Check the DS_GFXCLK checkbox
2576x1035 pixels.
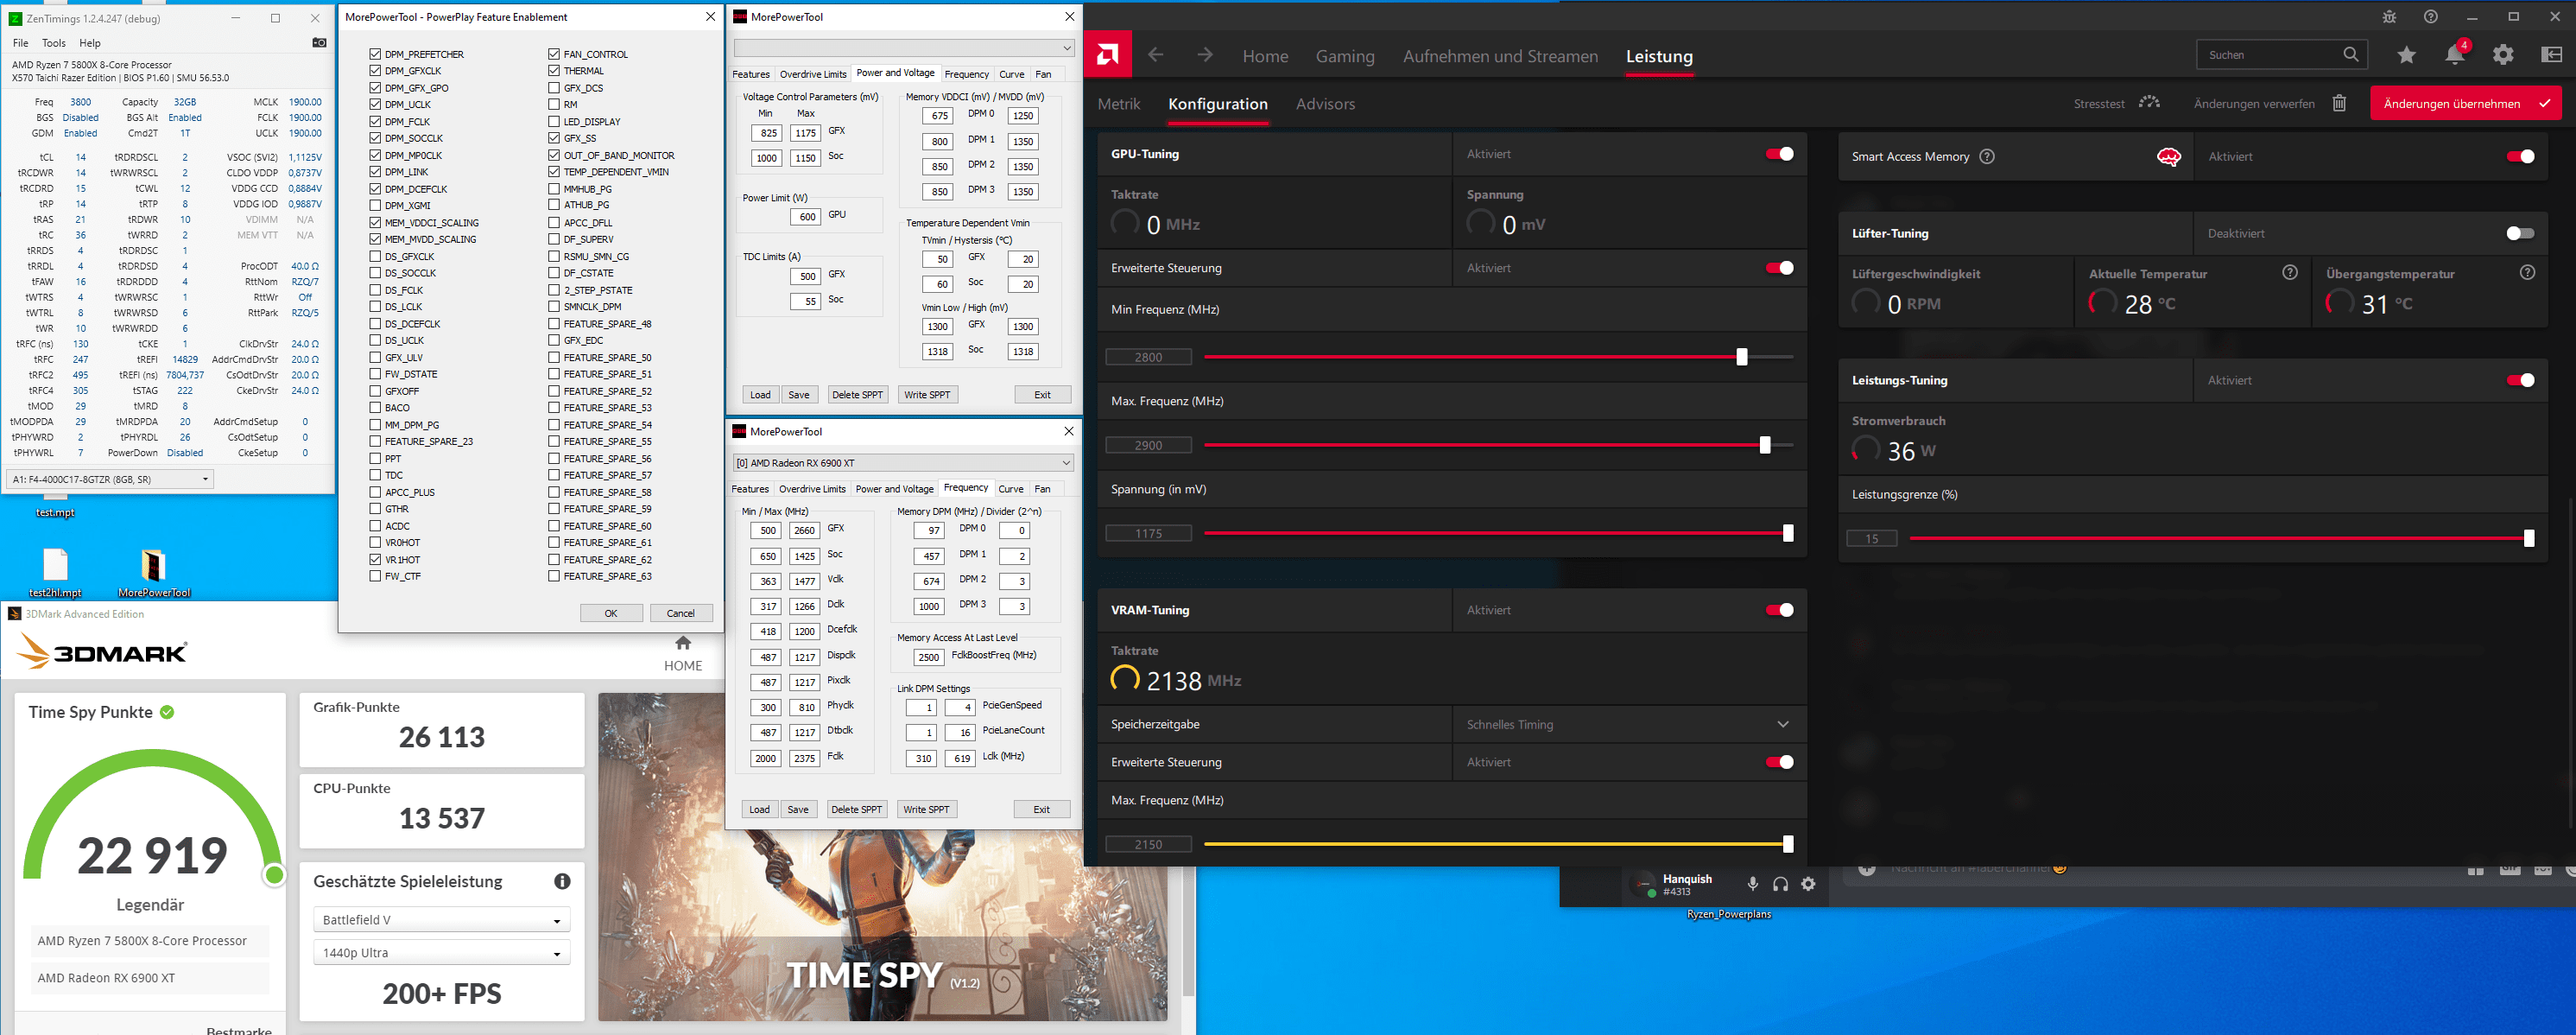(x=375, y=256)
